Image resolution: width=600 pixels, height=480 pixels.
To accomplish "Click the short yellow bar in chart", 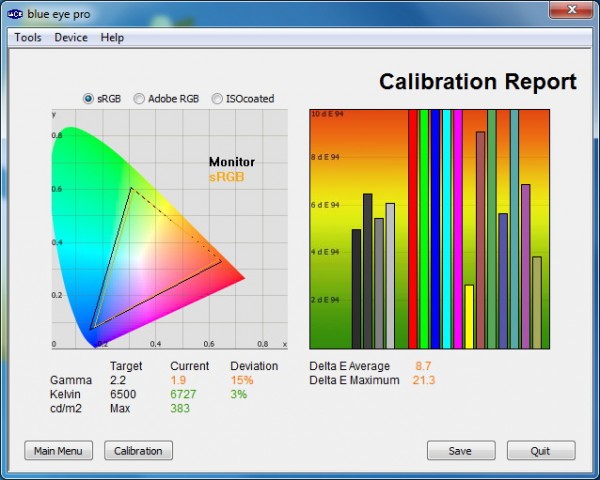I will (469, 317).
